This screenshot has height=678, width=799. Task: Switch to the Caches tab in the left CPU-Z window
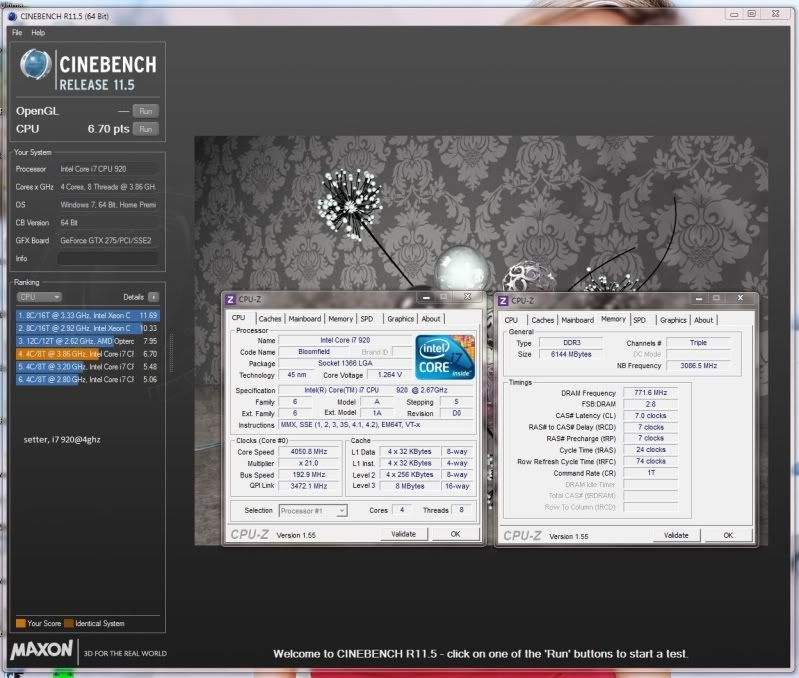point(270,319)
